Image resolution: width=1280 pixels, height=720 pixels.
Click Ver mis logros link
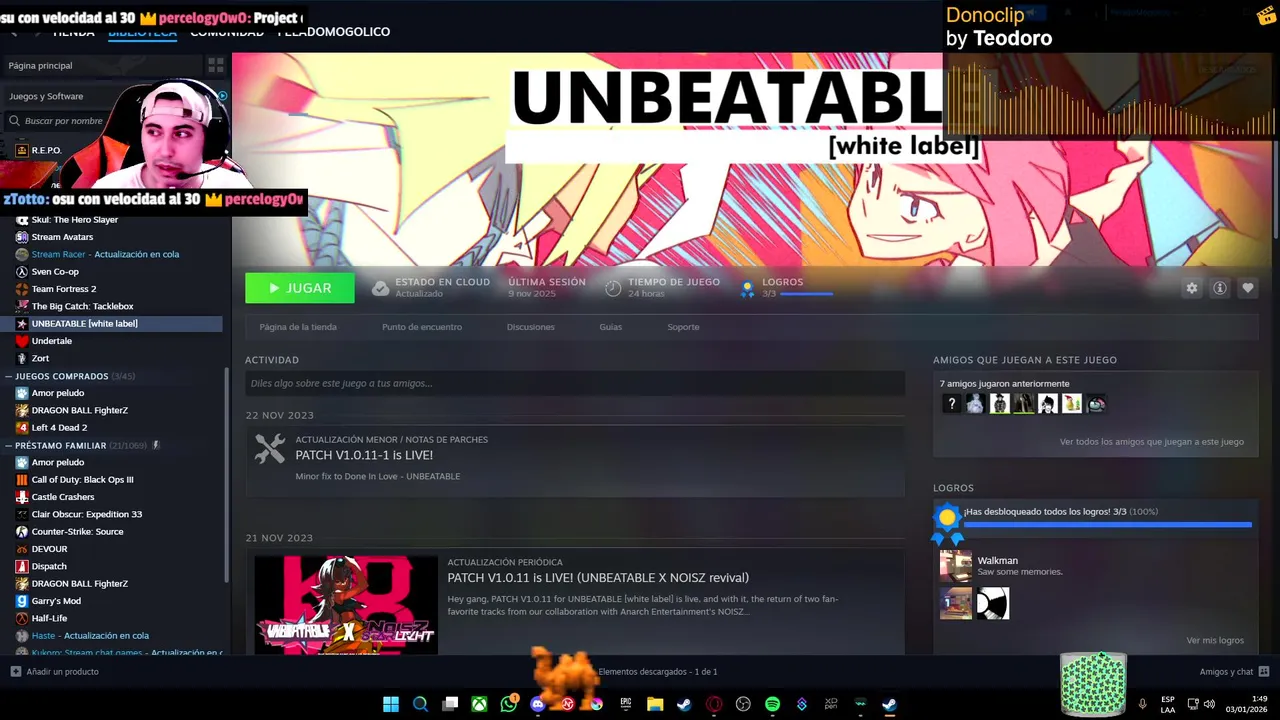(x=1215, y=640)
